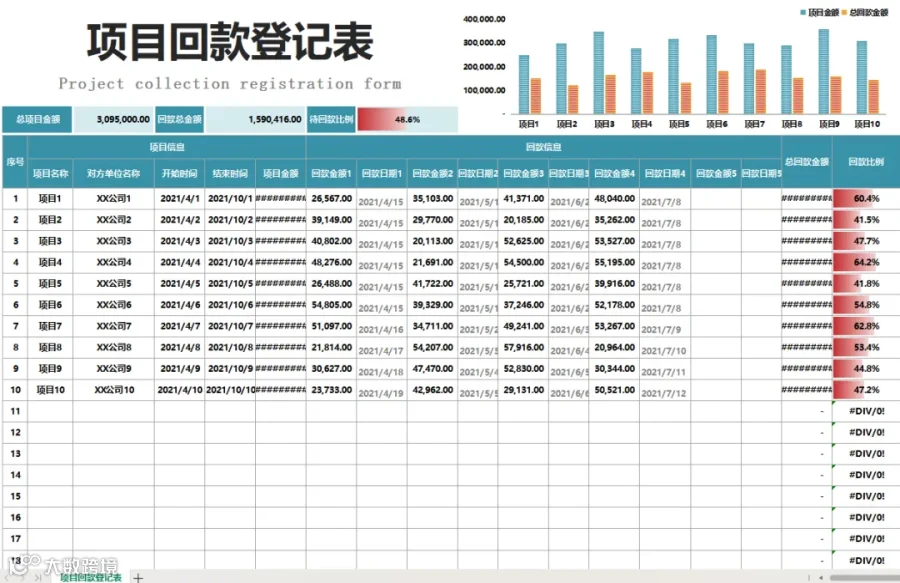Image resolution: width=900 pixels, height=583 pixels.
Task: Click the 待回款比例 48.6% progress cell
Action: pos(408,119)
